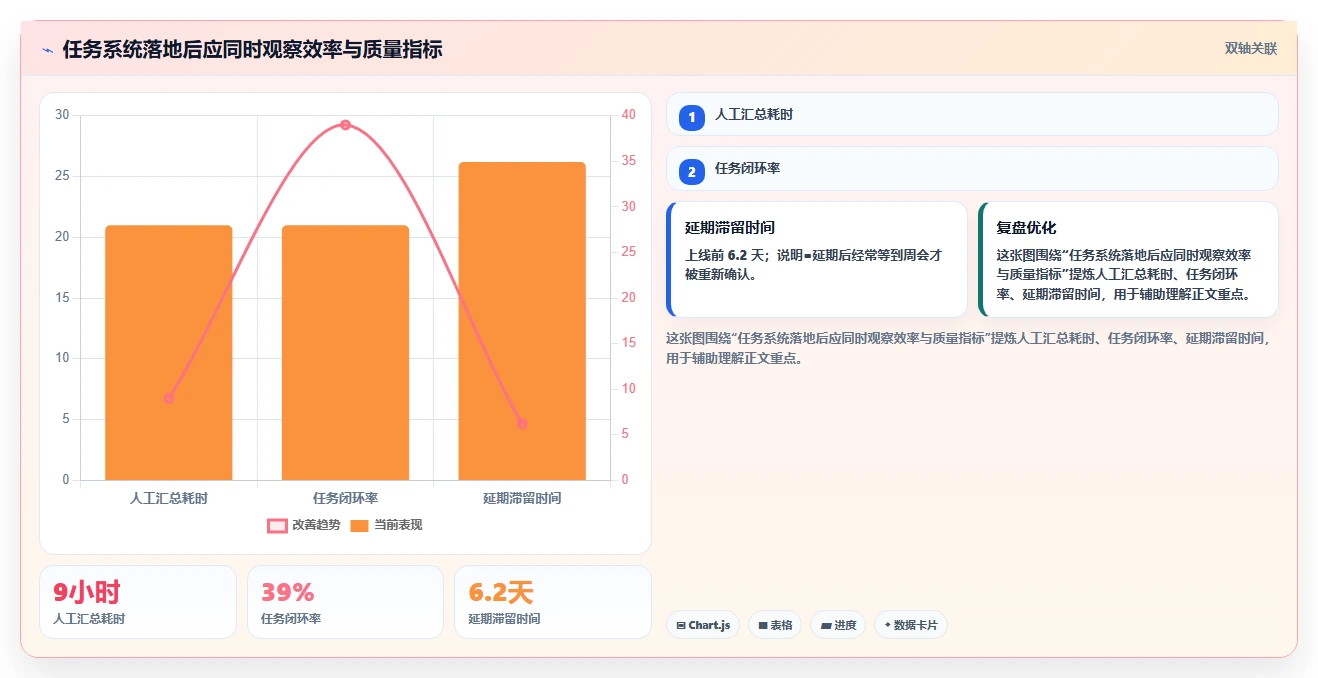Click the summary paragraph below the cards
This screenshot has height=678, width=1318.
coord(970,348)
